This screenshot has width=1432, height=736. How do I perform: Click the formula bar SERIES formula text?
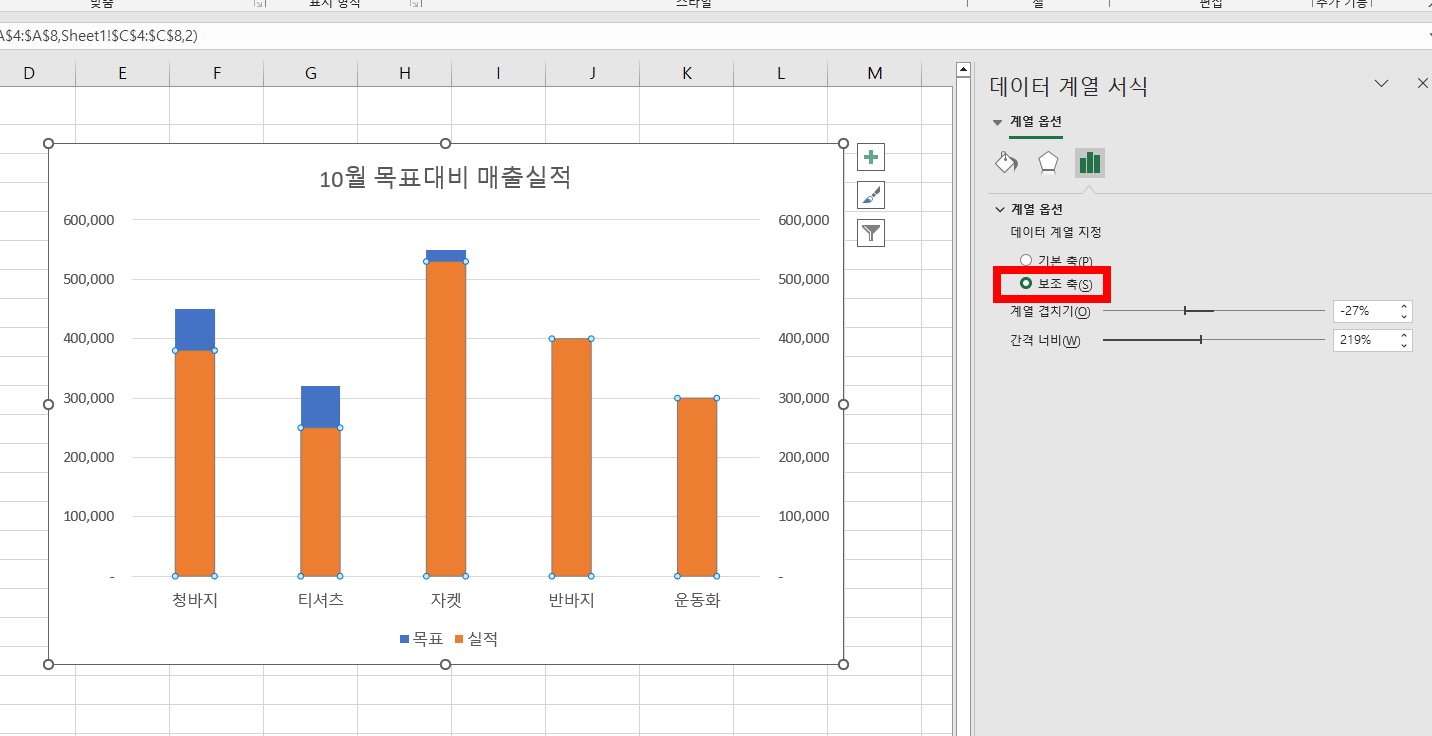point(99,36)
